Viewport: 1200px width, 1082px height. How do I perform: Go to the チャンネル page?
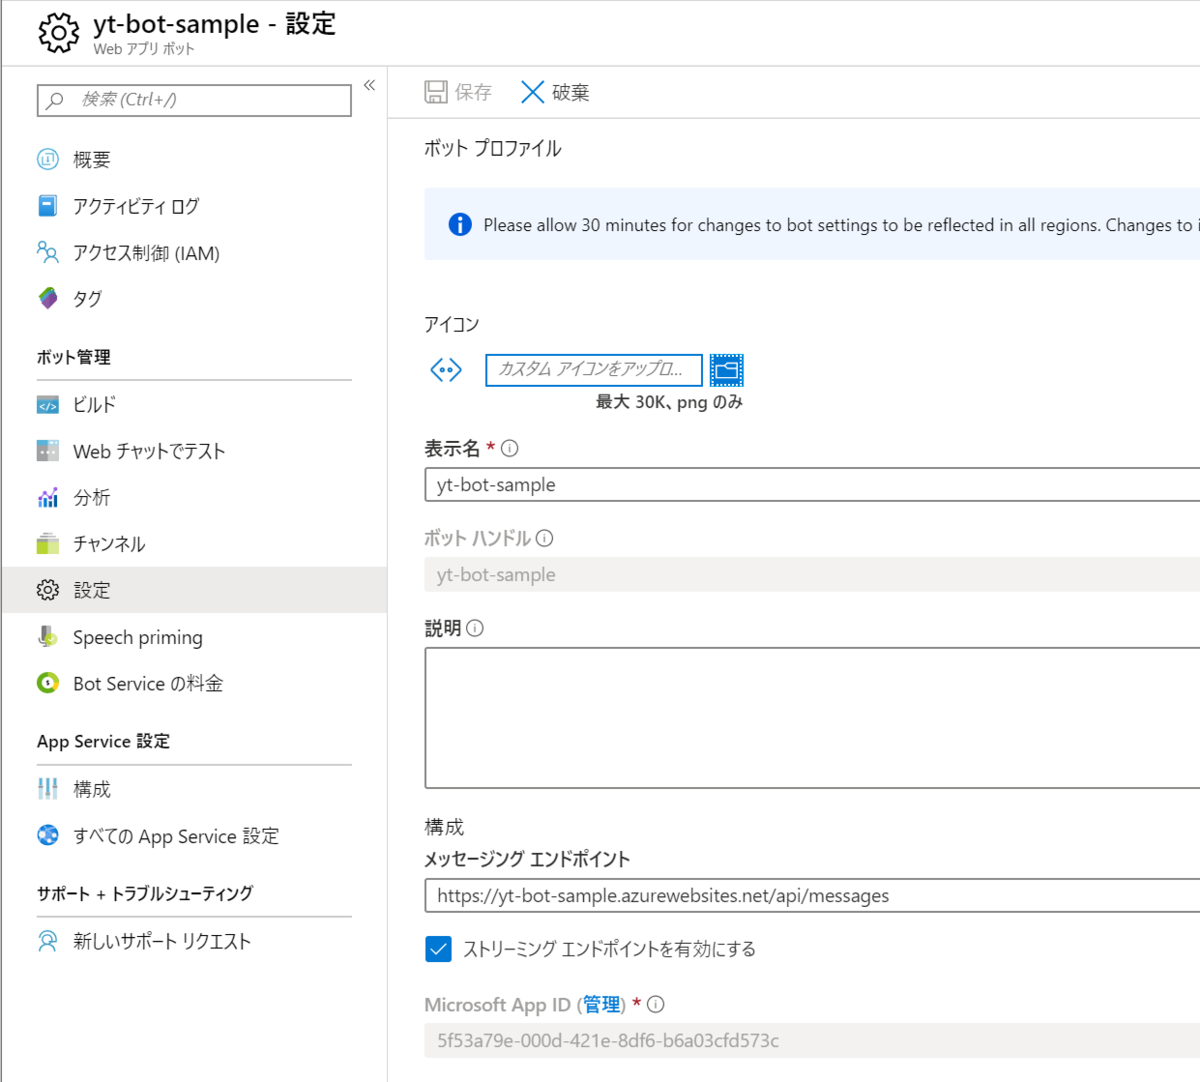109,544
